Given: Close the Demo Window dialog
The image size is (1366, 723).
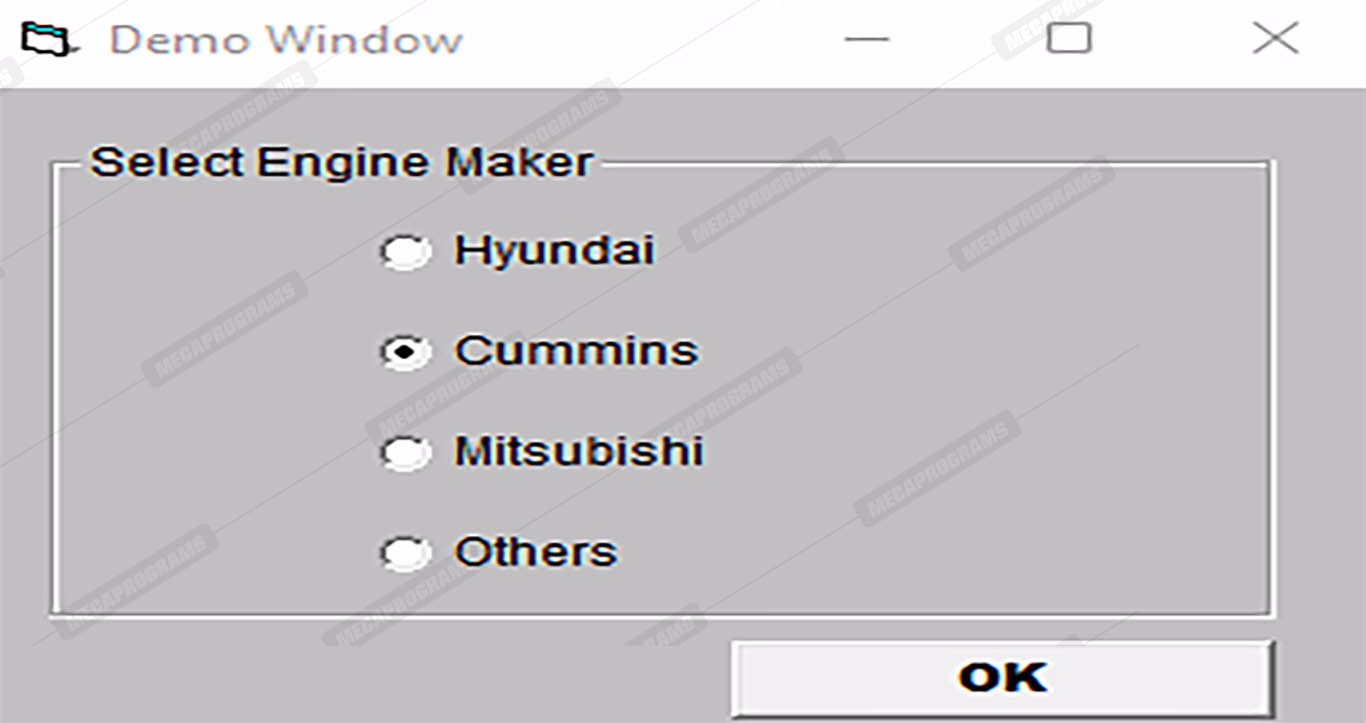Looking at the screenshot, I should point(1275,39).
